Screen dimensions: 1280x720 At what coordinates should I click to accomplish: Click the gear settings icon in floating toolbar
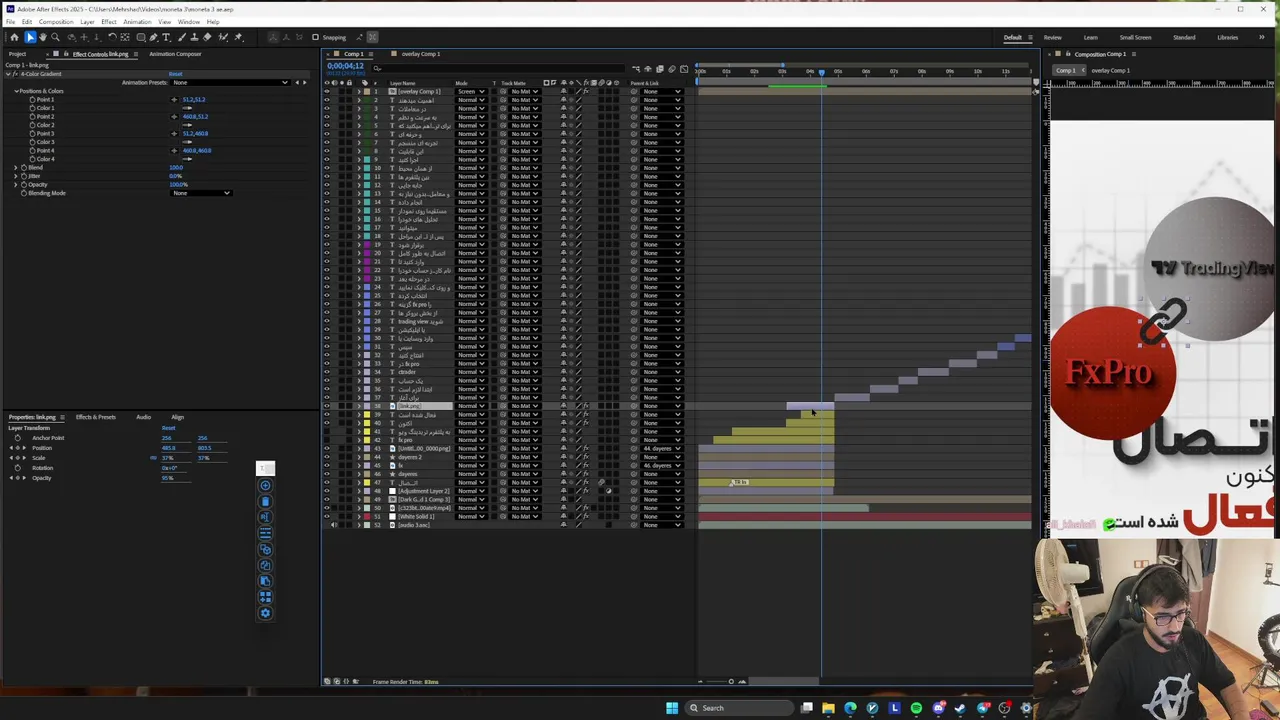pyautogui.click(x=265, y=613)
